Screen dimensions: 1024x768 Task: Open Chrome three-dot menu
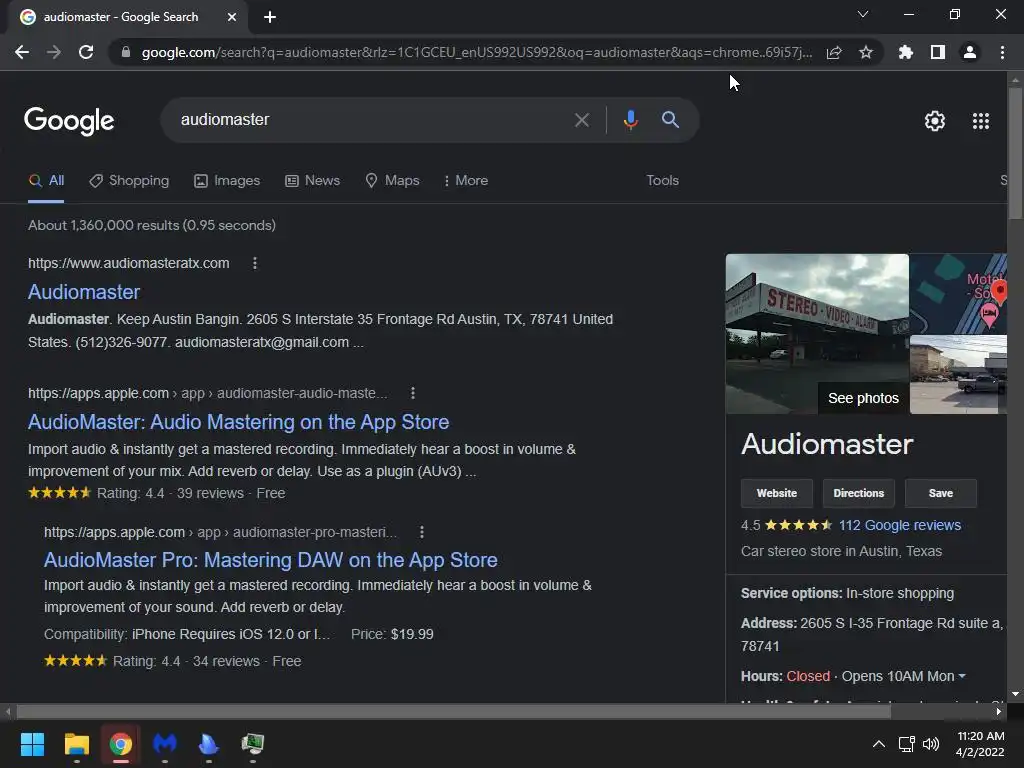(x=1002, y=52)
